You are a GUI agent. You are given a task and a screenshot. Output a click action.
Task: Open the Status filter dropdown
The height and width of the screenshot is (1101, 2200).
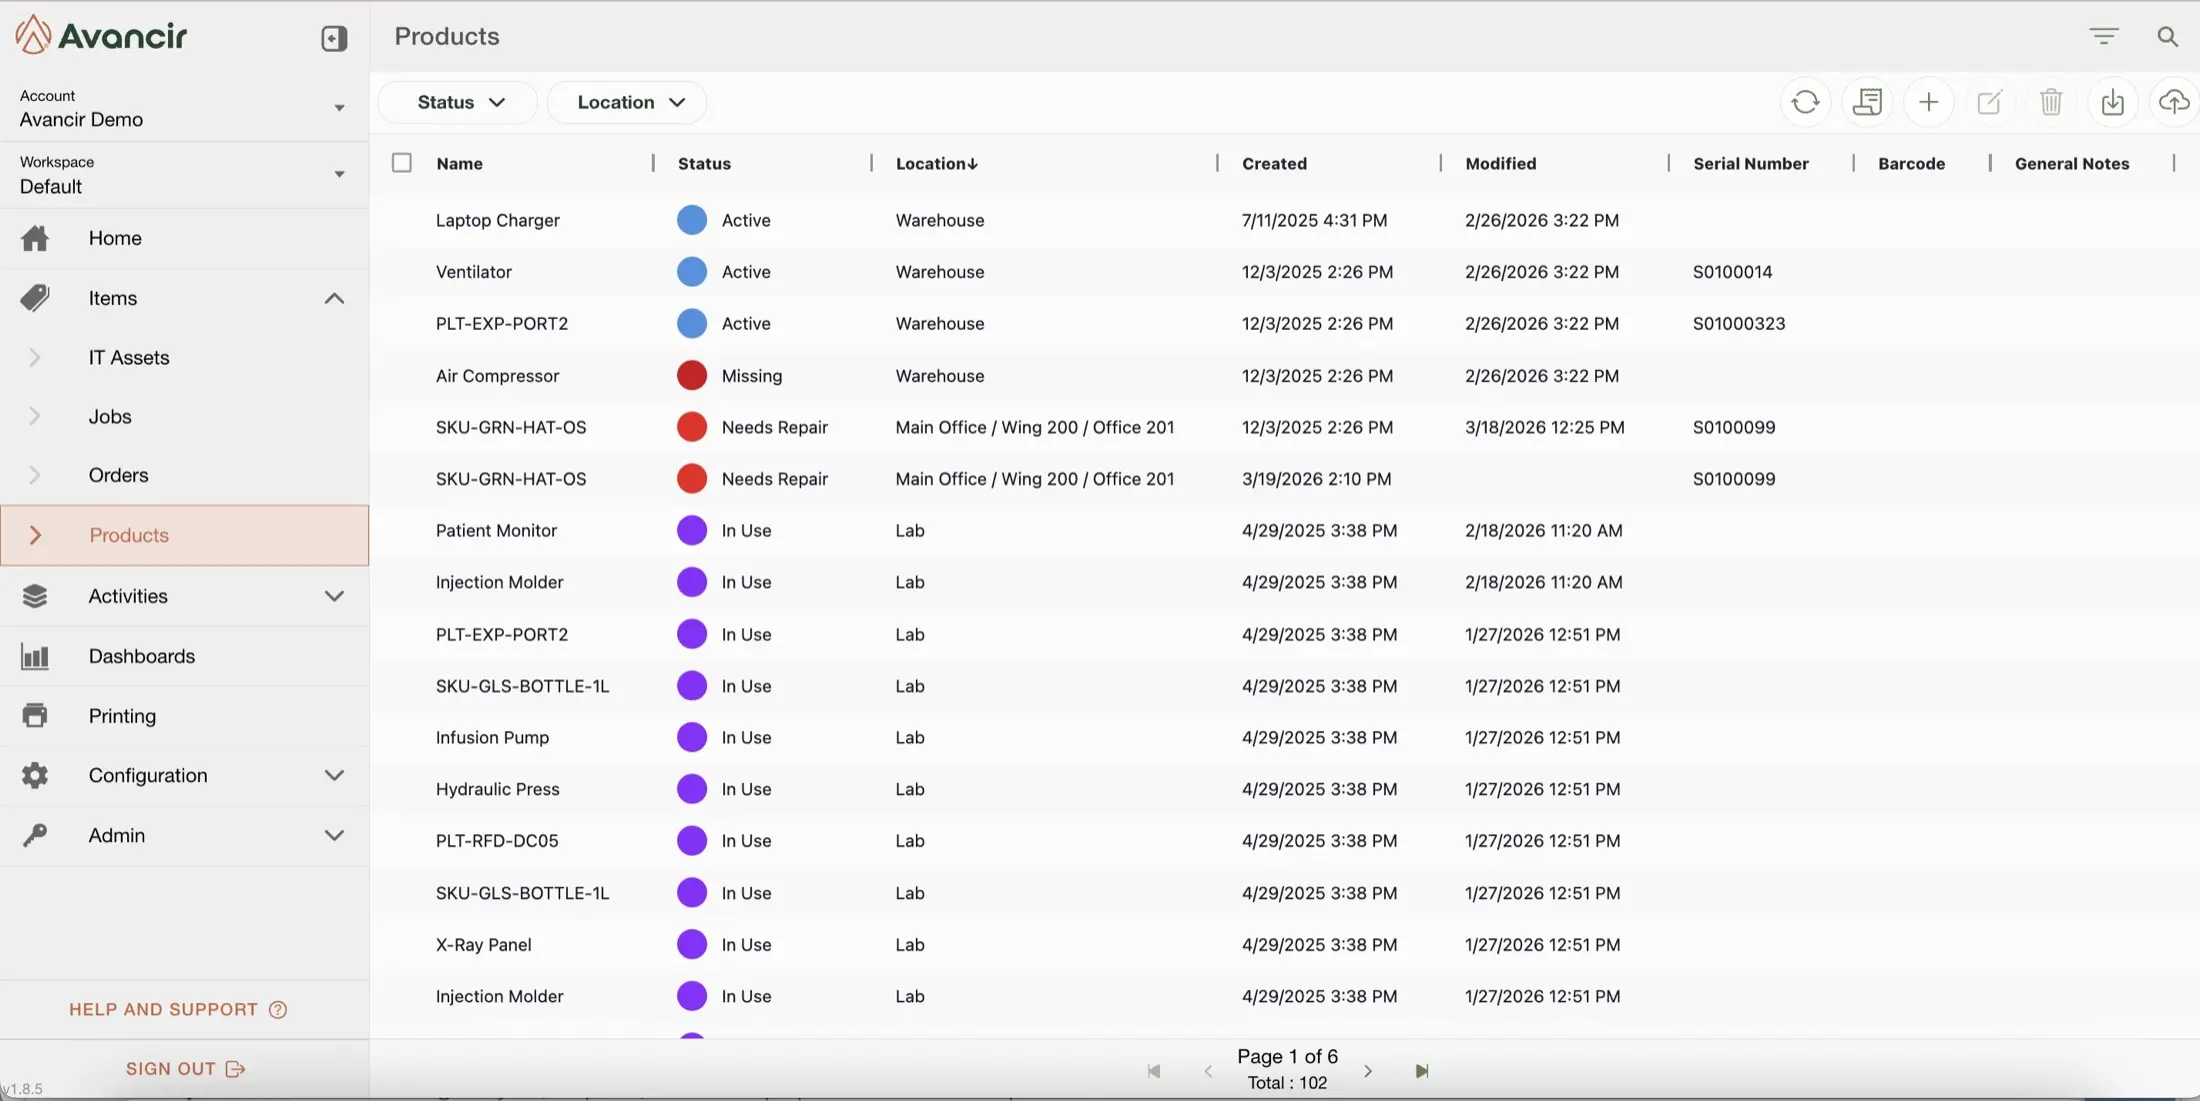pos(460,102)
